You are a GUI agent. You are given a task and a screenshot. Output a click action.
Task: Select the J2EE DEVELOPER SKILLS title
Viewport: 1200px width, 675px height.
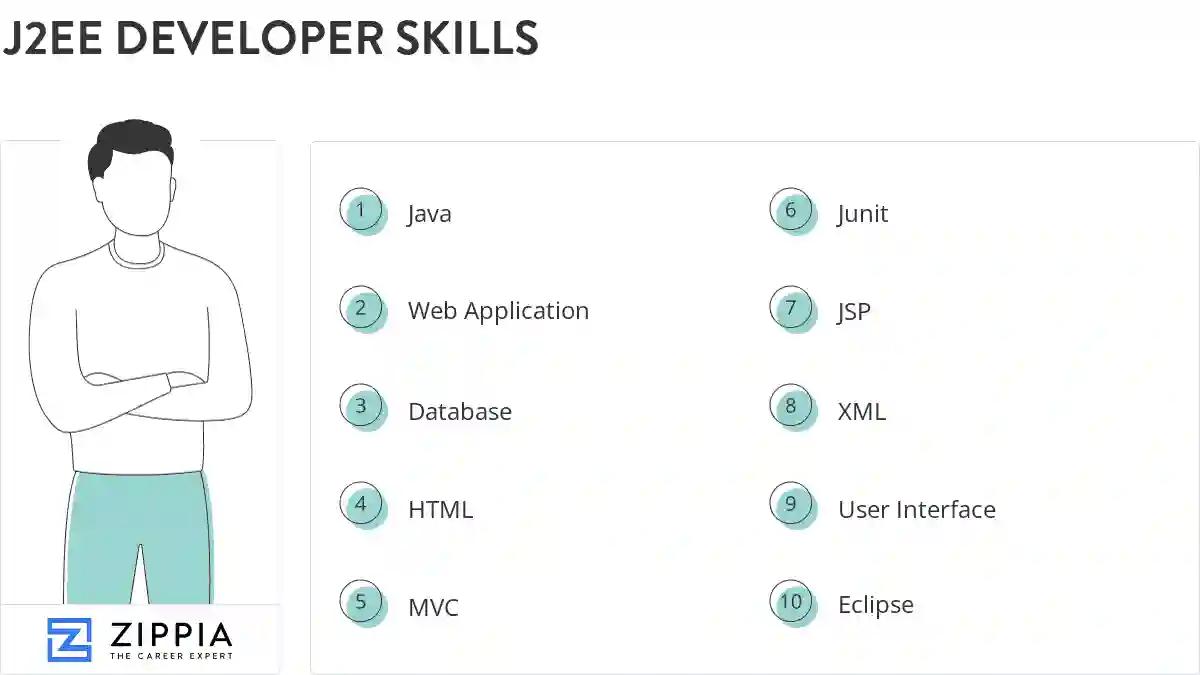pyautogui.click(x=274, y=39)
